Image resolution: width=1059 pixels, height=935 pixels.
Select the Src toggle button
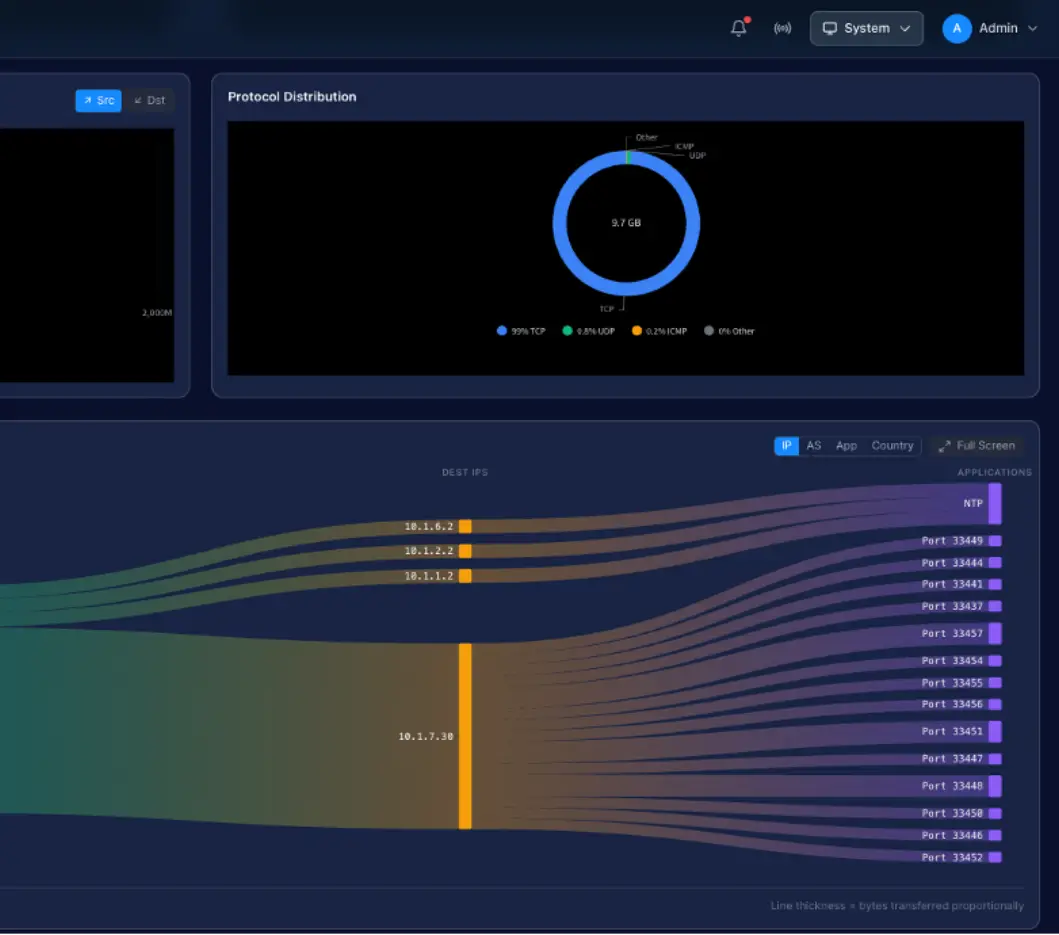point(99,101)
